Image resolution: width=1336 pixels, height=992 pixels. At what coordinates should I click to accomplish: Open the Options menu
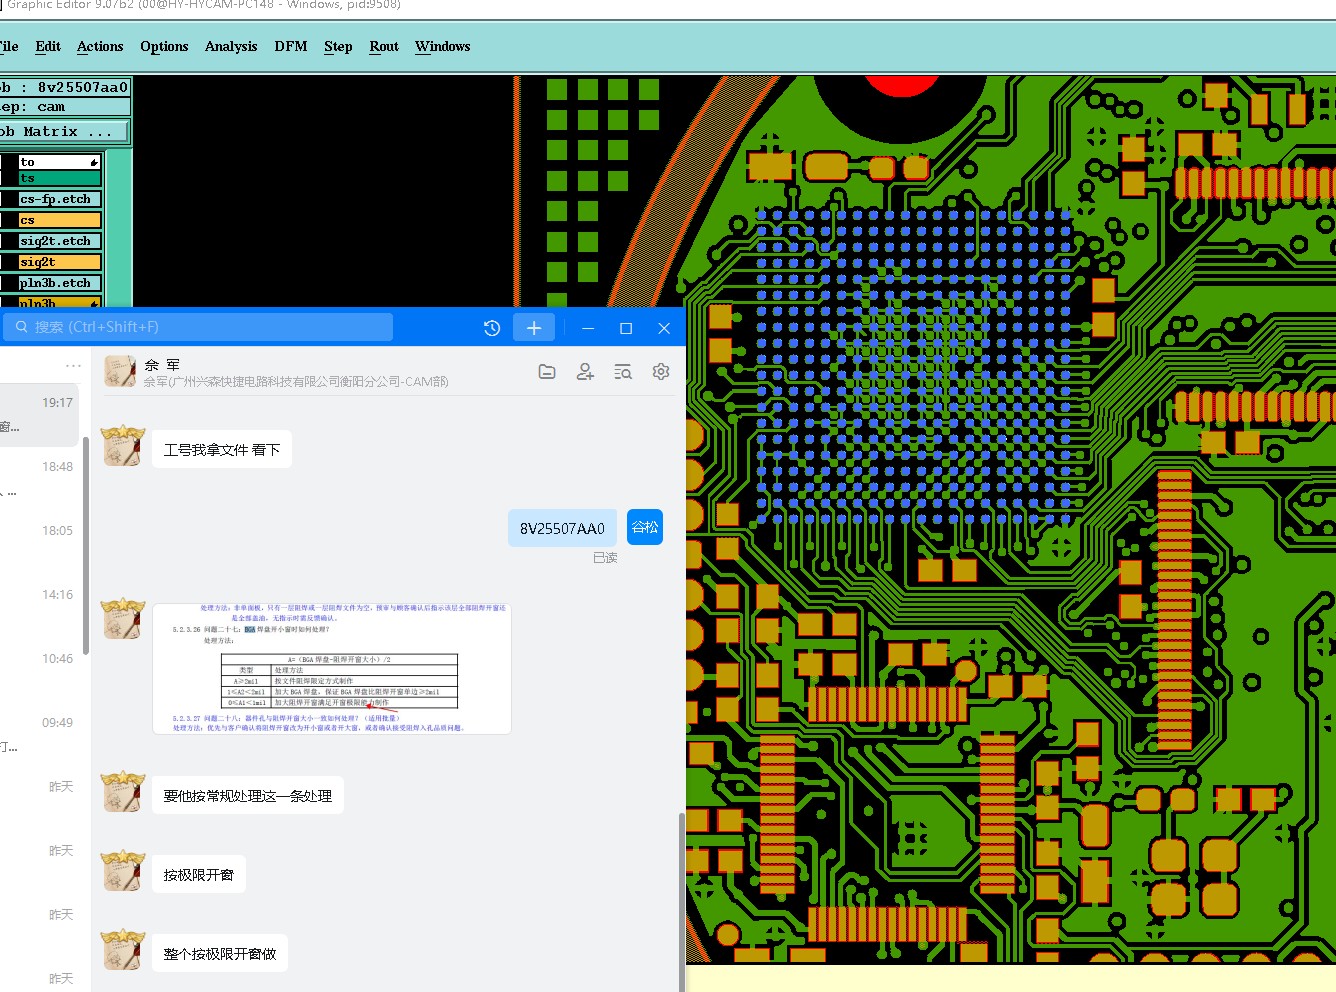(164, 46)
